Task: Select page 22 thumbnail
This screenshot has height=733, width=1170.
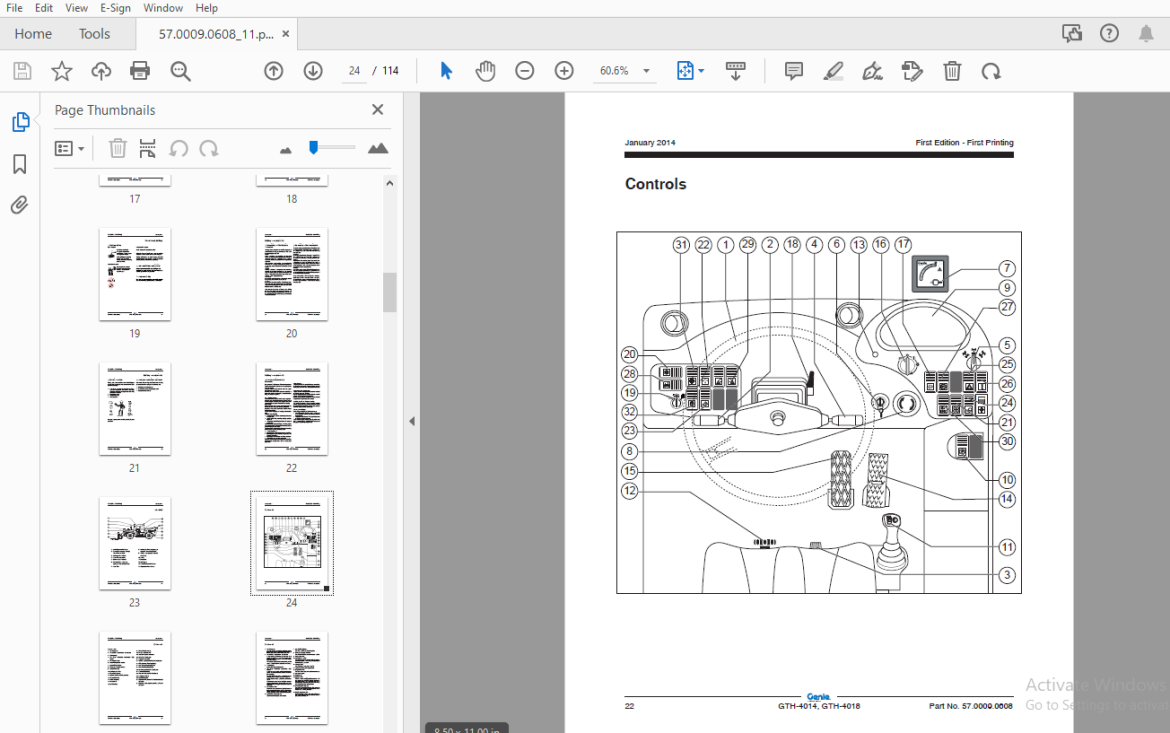Action: tap(292, 409)
